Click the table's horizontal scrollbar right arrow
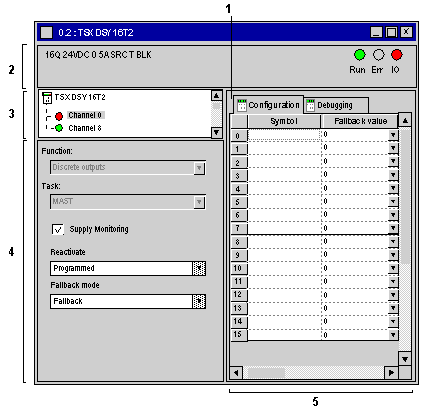The height and width of the screenshot is (410, 440). tap(391, 373)
